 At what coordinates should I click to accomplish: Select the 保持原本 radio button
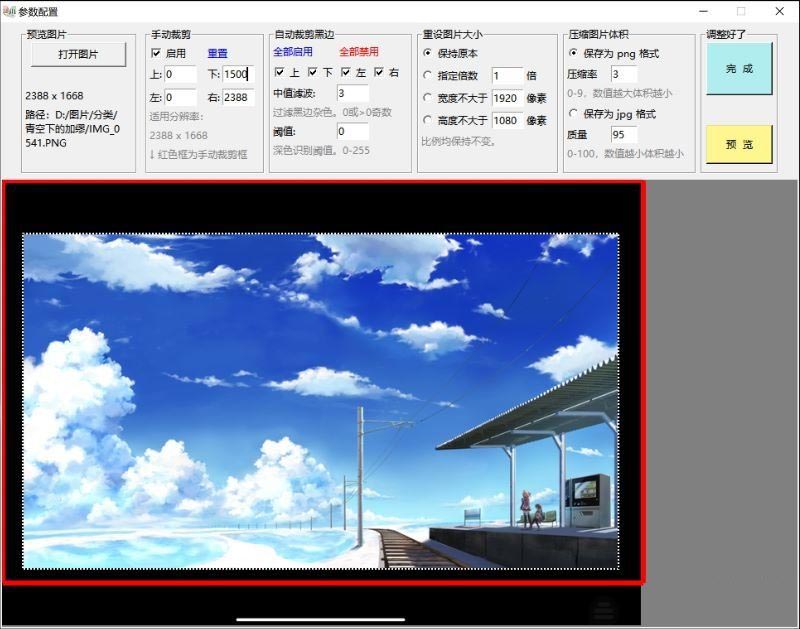pyautogui.click(x=428, y=53)
